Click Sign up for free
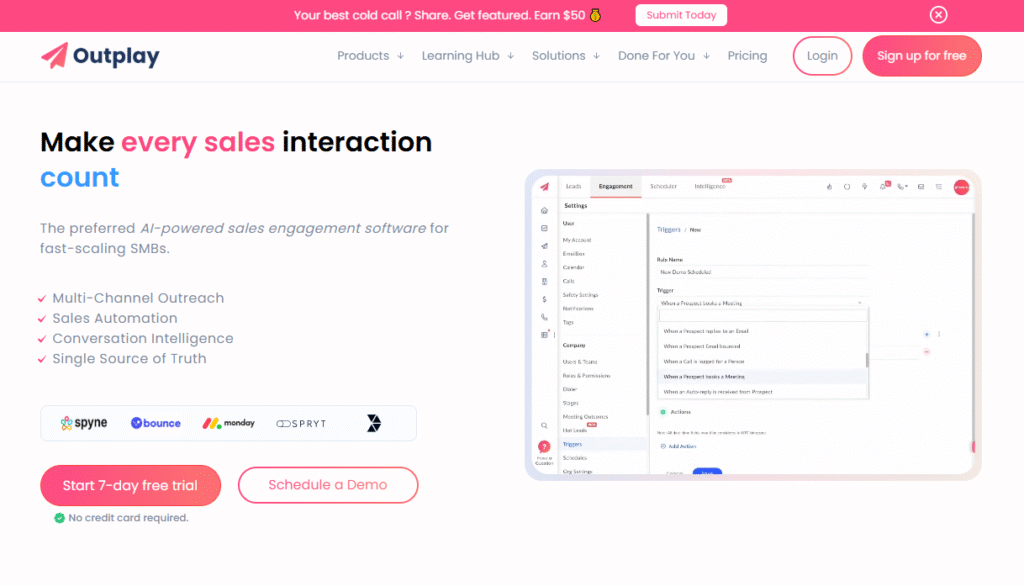This screenshot has width=1024, height=586. click(921, 56)
